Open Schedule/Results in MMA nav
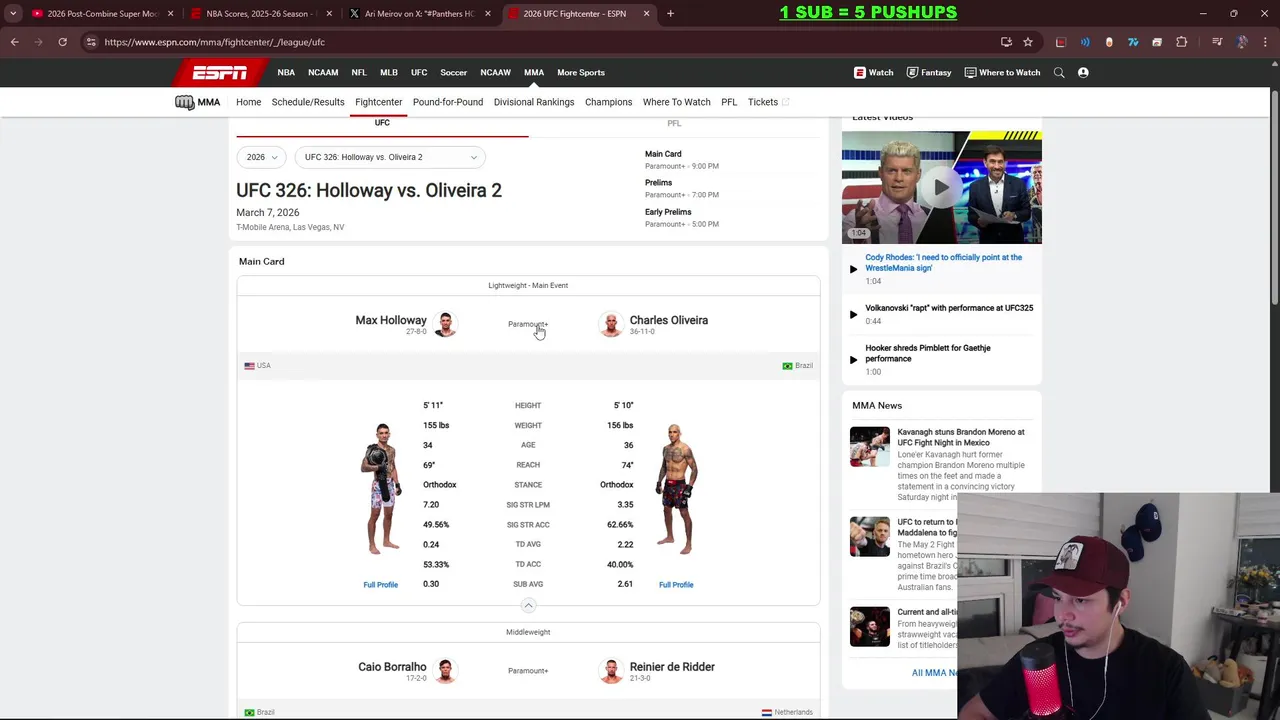The height and width of the screenshot is (720, 1280). click(x=308, y=102)
